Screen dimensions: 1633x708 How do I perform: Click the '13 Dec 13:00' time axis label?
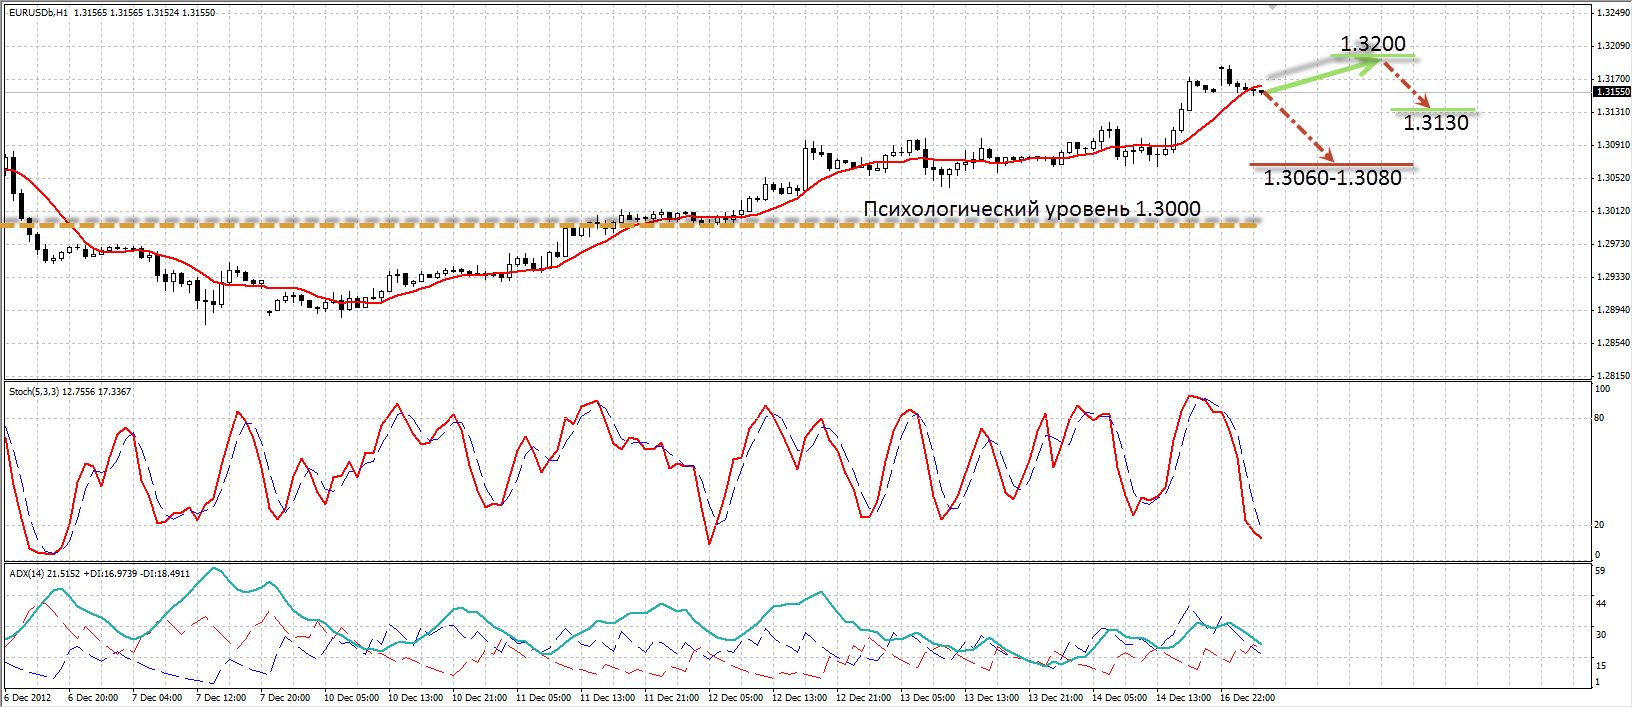click(x=991, y=698)
